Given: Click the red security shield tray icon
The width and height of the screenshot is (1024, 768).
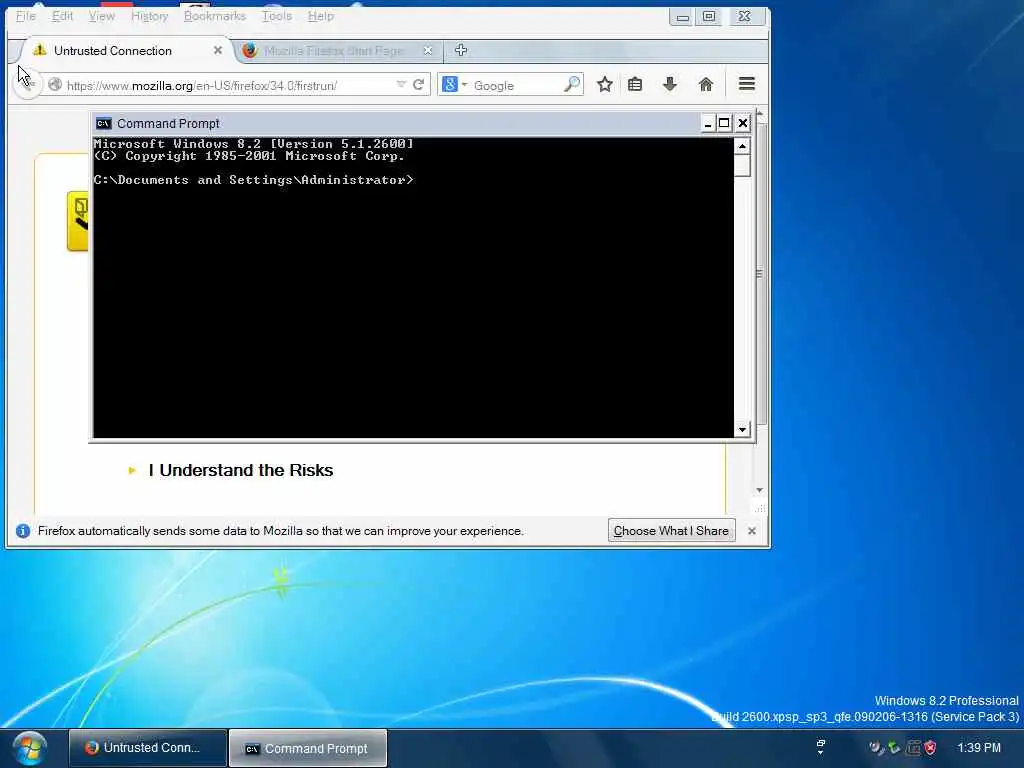Looking at the screenshot, I should 931,748.
